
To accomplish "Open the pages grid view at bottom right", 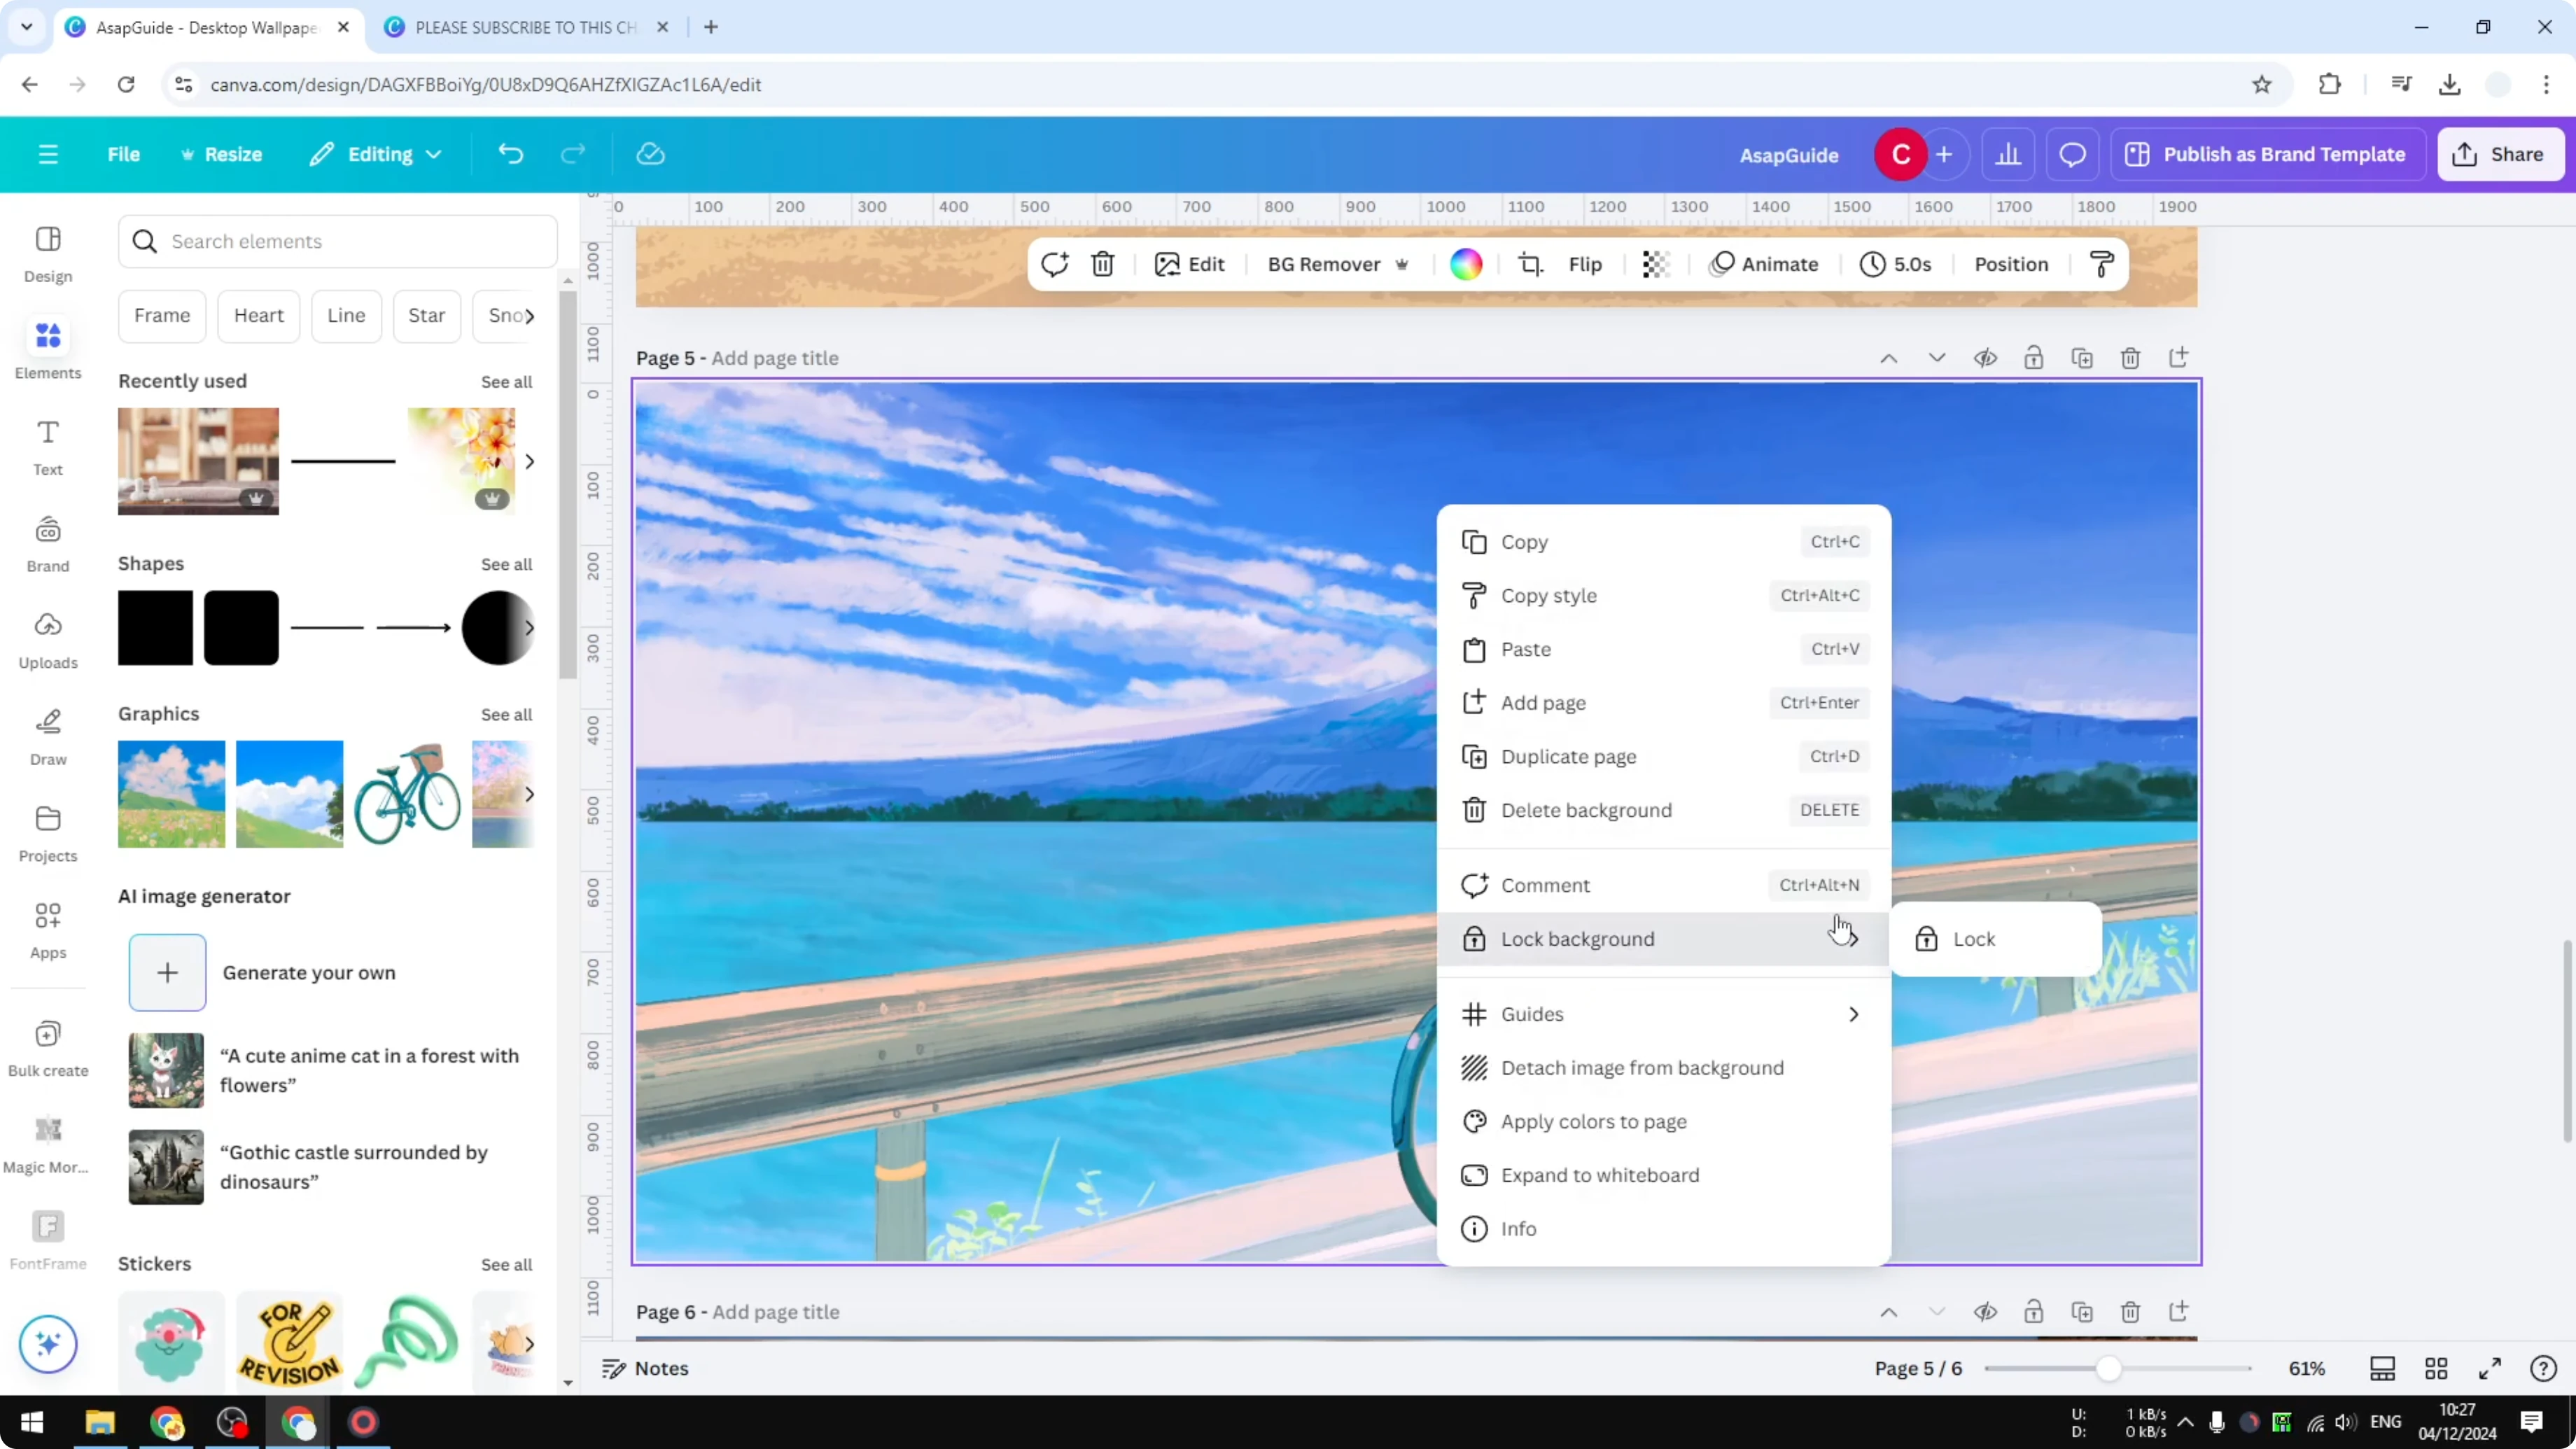I will point(2436,1369).
